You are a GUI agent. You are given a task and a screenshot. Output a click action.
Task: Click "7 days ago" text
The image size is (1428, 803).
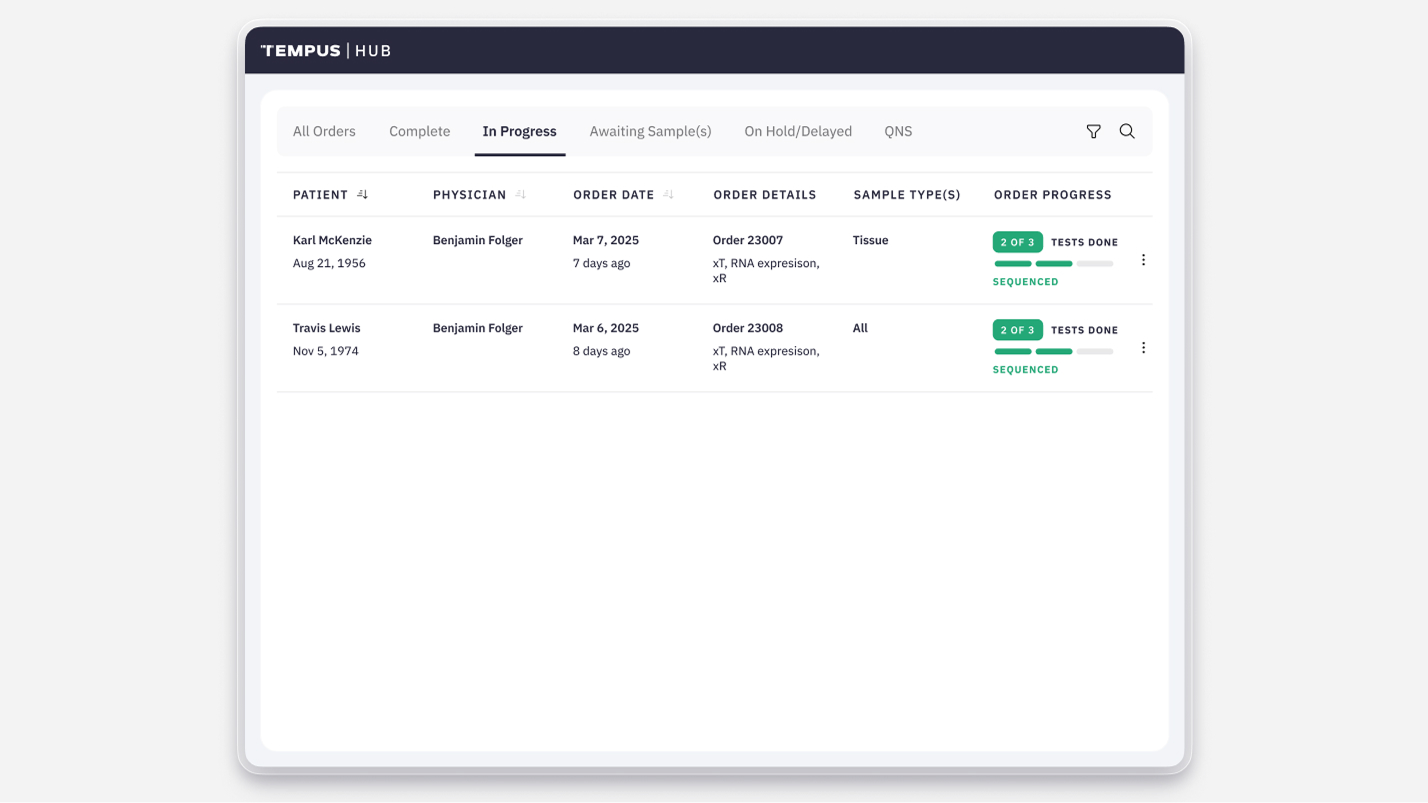click(601, 264)
